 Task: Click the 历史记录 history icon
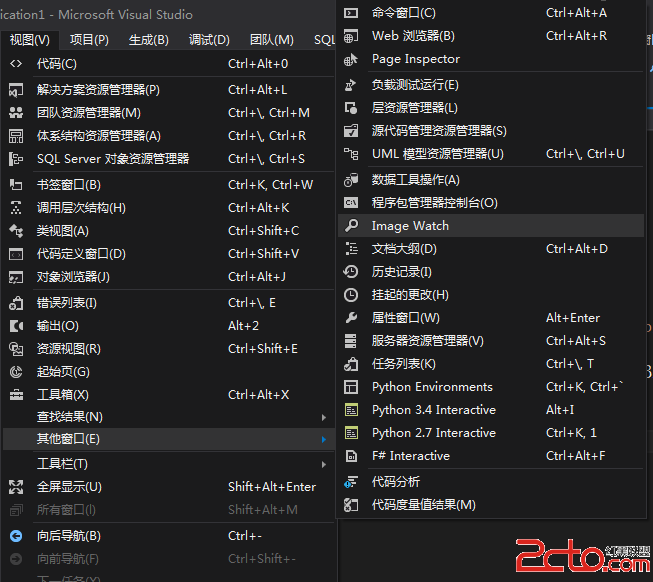point(351,272)
